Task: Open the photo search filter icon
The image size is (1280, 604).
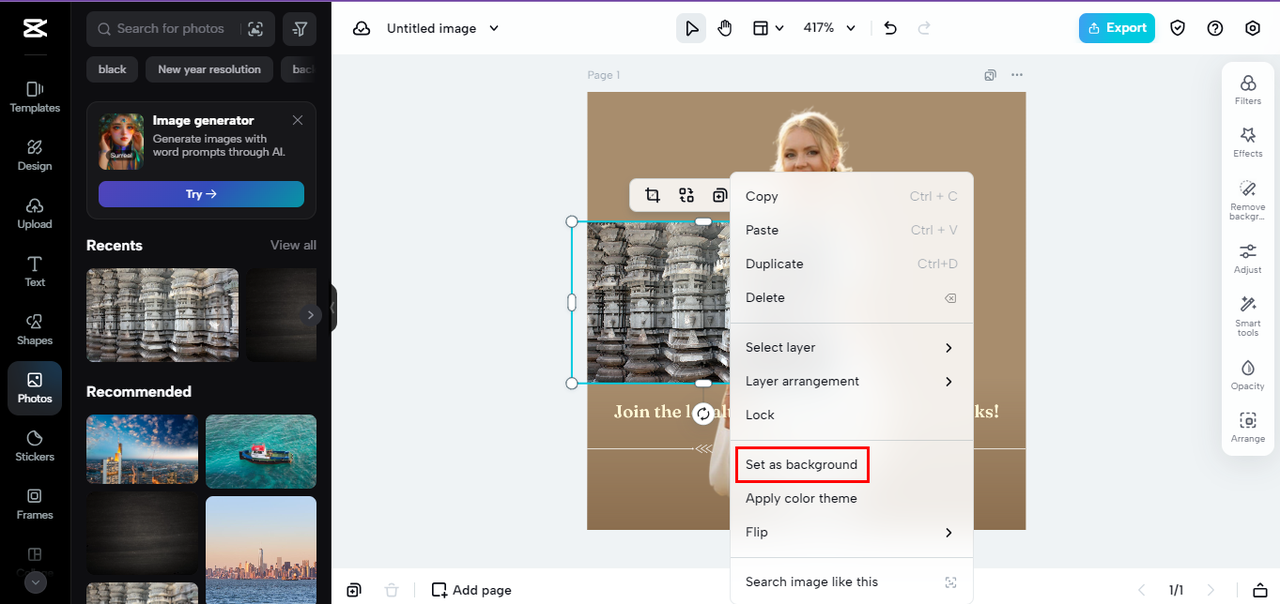Action: point(299,29)
